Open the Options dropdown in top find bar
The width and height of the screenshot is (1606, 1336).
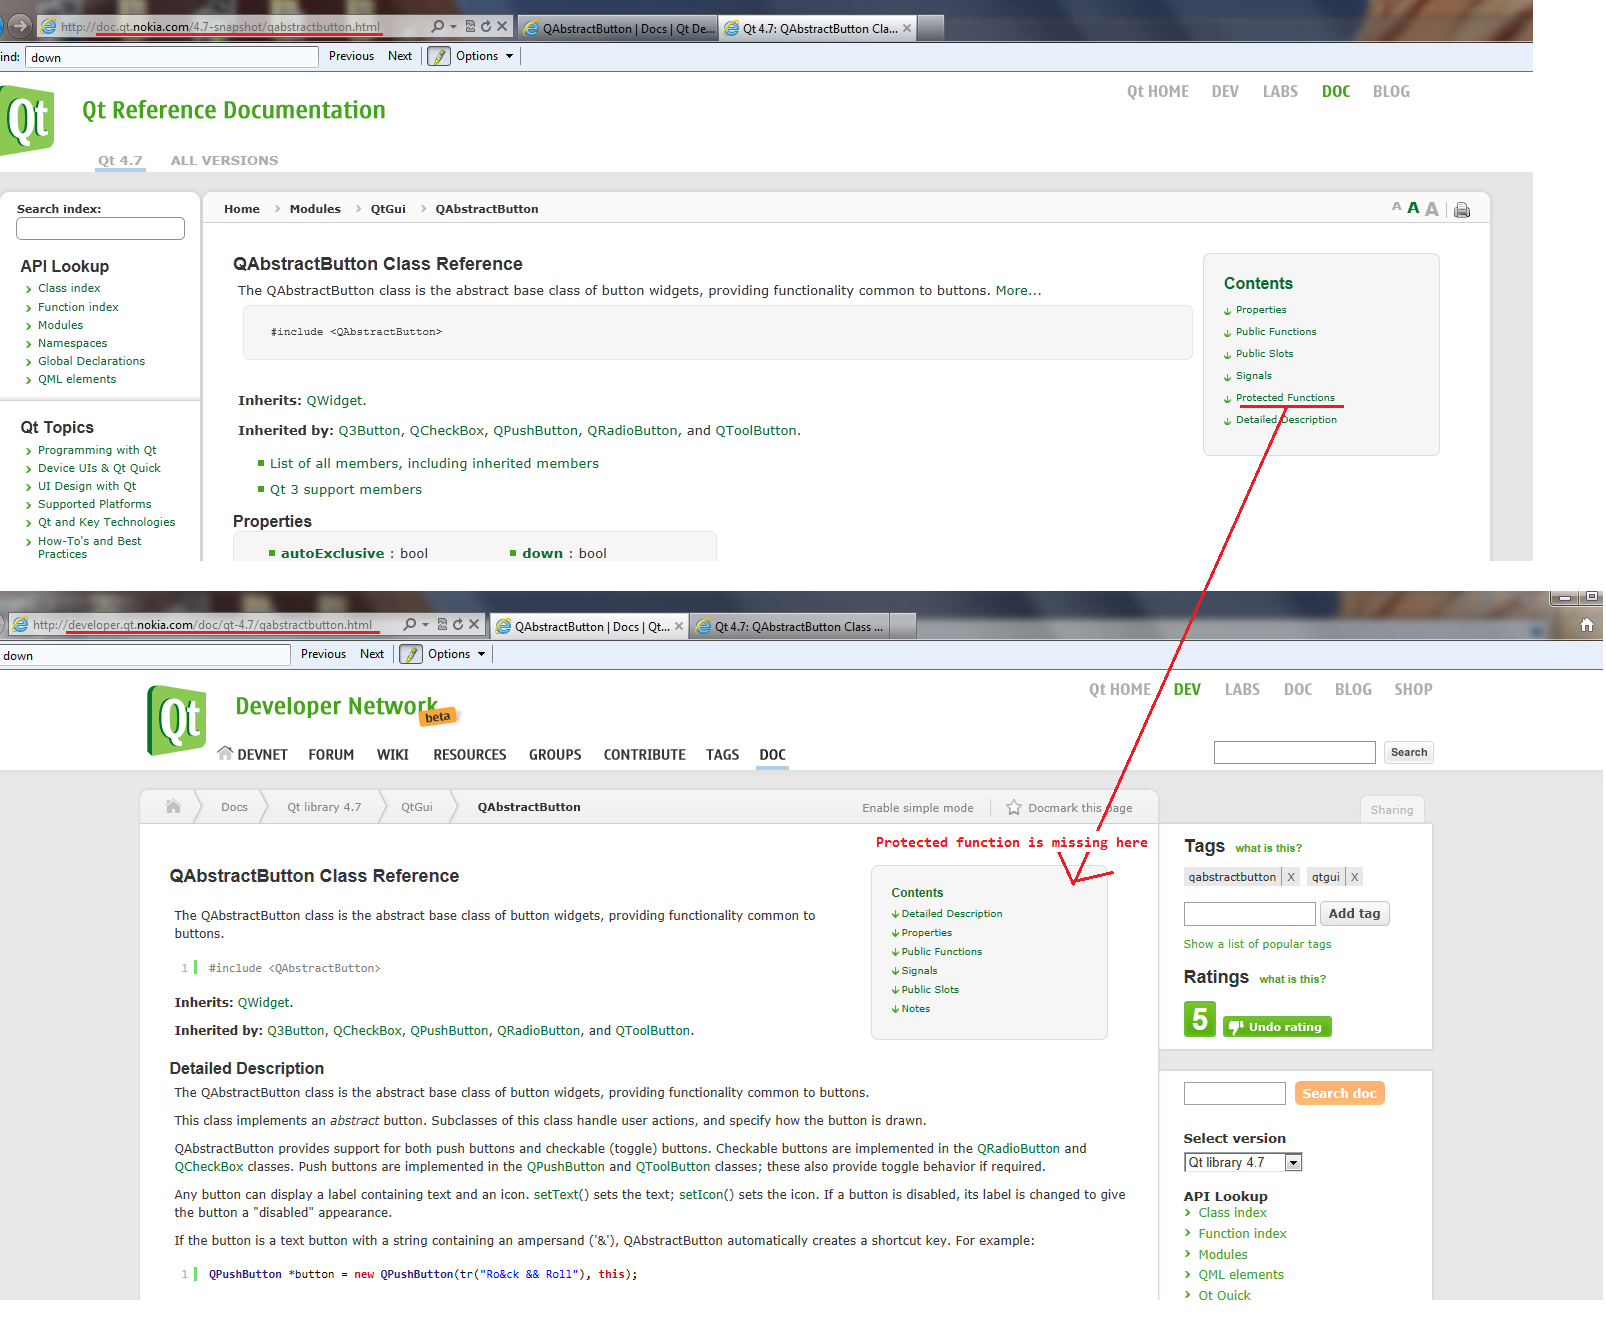coord(484,56)
